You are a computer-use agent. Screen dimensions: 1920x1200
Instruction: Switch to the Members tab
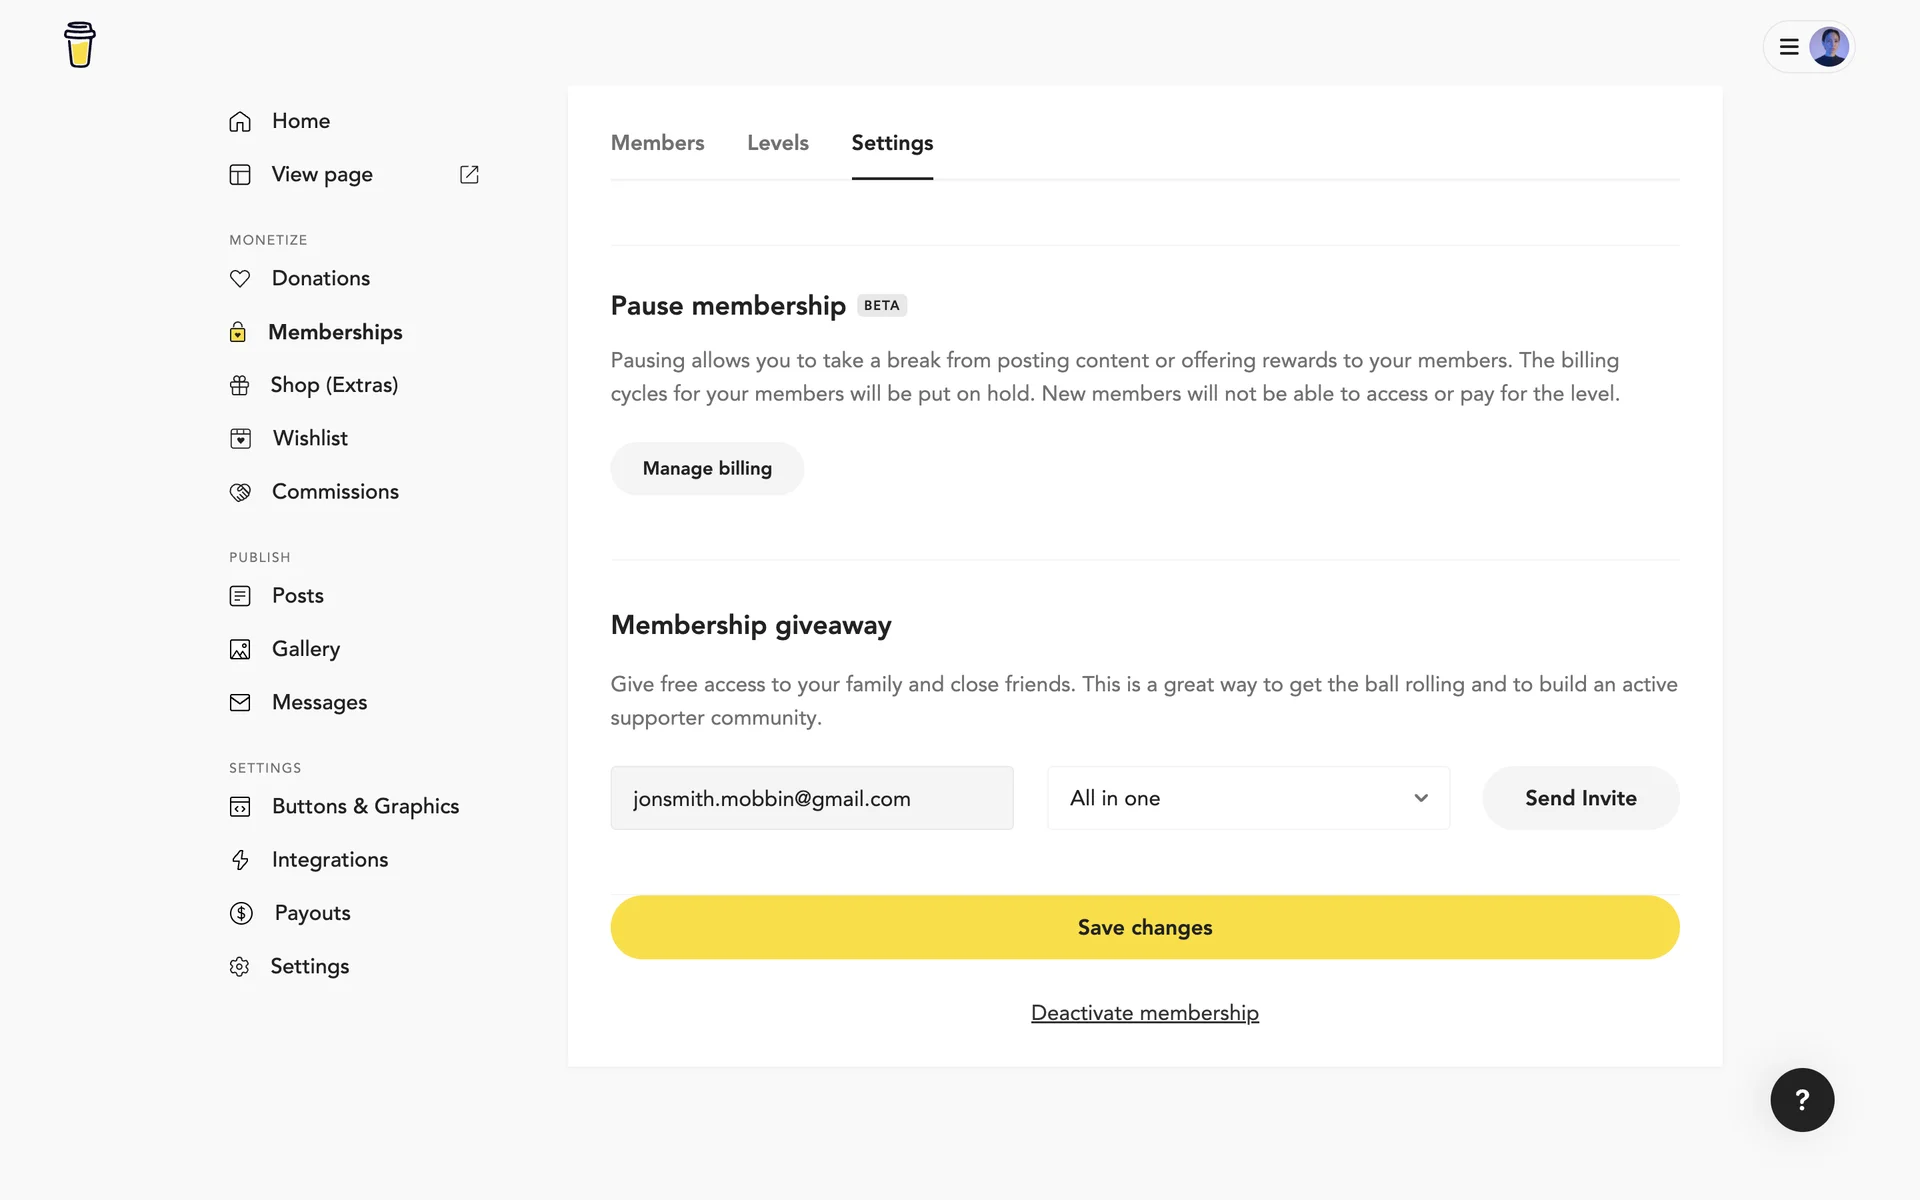pos(657,143)
